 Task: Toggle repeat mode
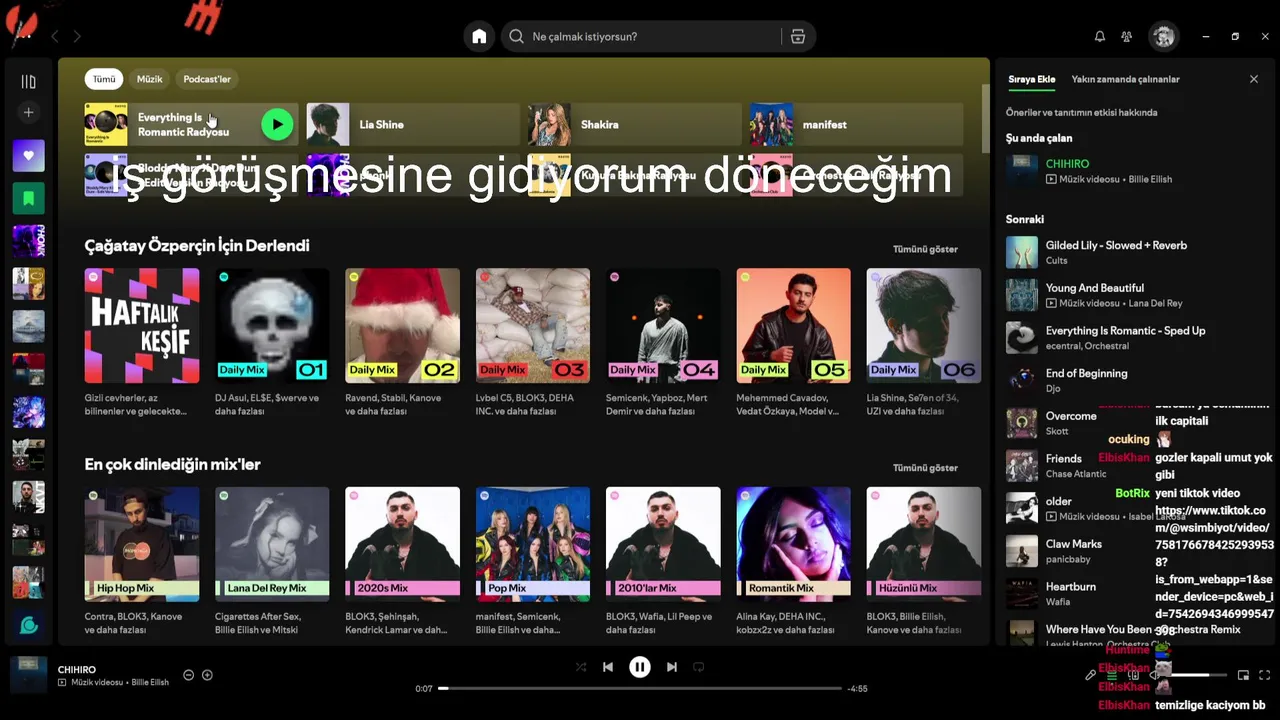tap(699, 667)
